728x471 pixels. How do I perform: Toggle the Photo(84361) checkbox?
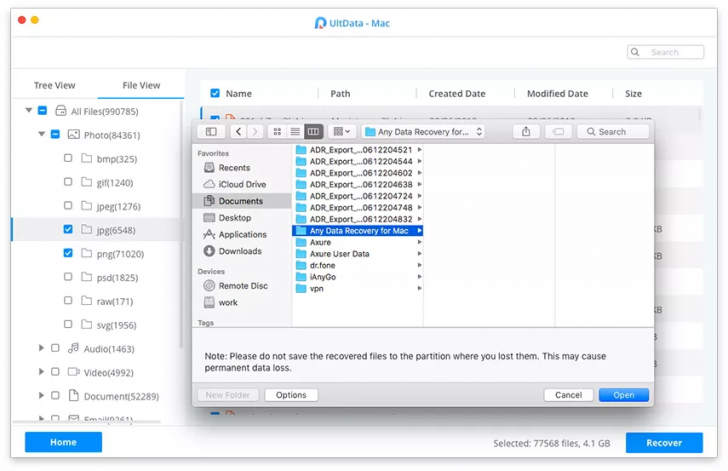55,134
